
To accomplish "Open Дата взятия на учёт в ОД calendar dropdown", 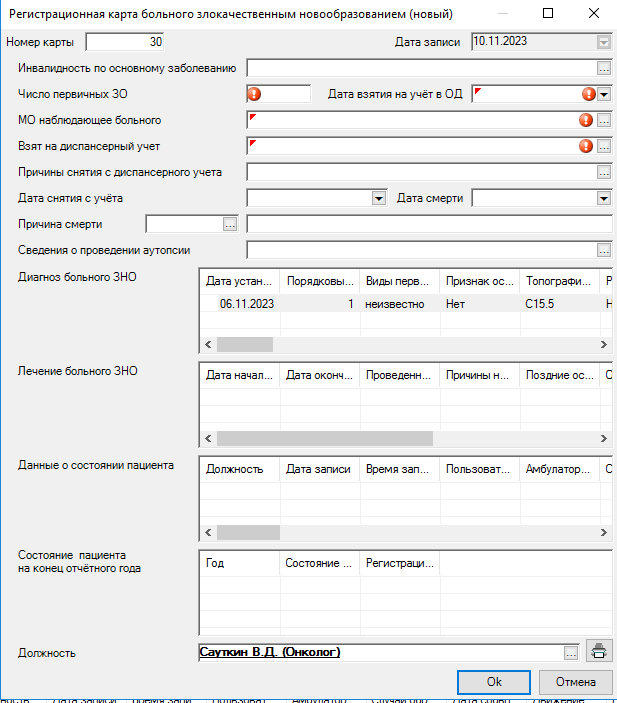I will pos(604,94).
